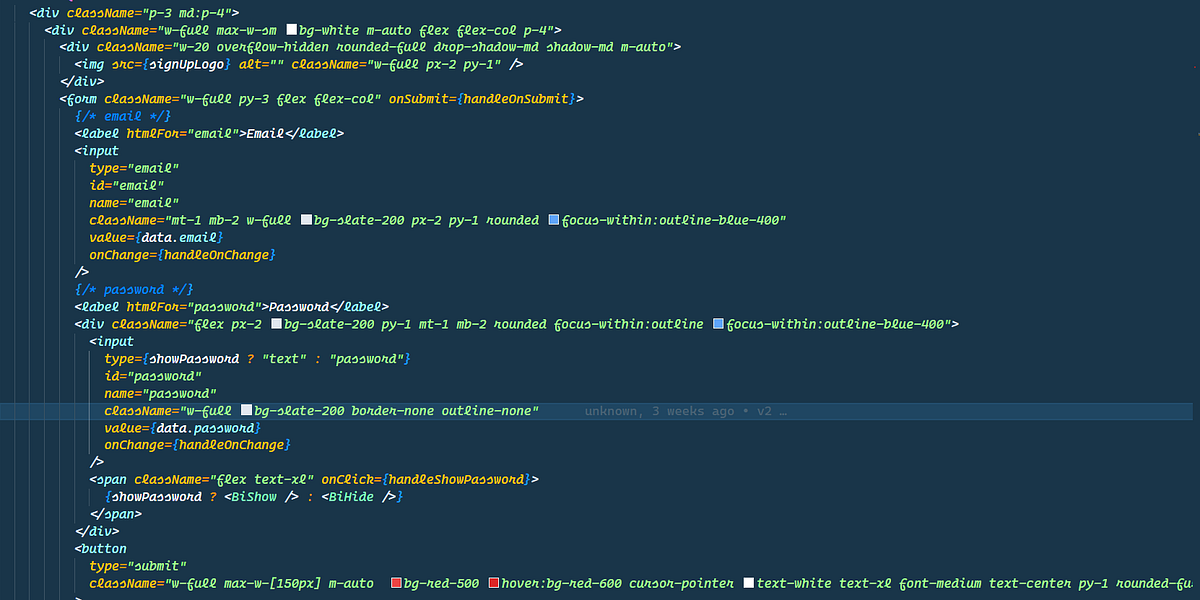Select the BiShow component name

254,496
